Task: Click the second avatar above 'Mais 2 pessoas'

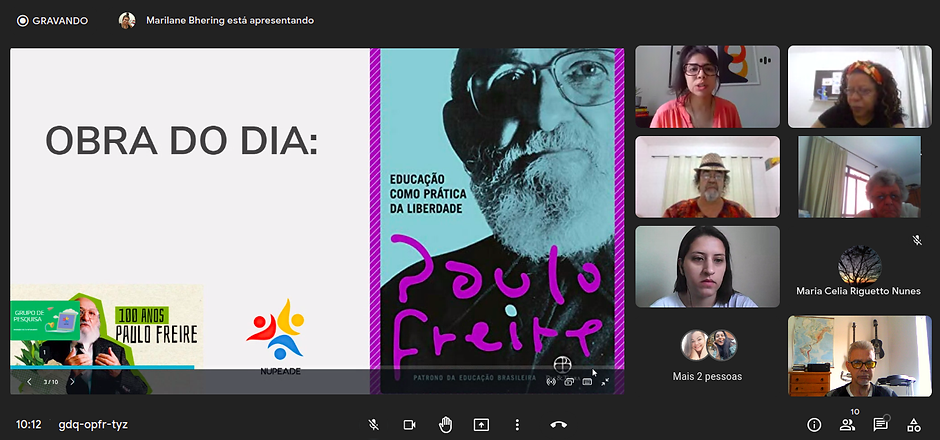Action: point(722,345)
